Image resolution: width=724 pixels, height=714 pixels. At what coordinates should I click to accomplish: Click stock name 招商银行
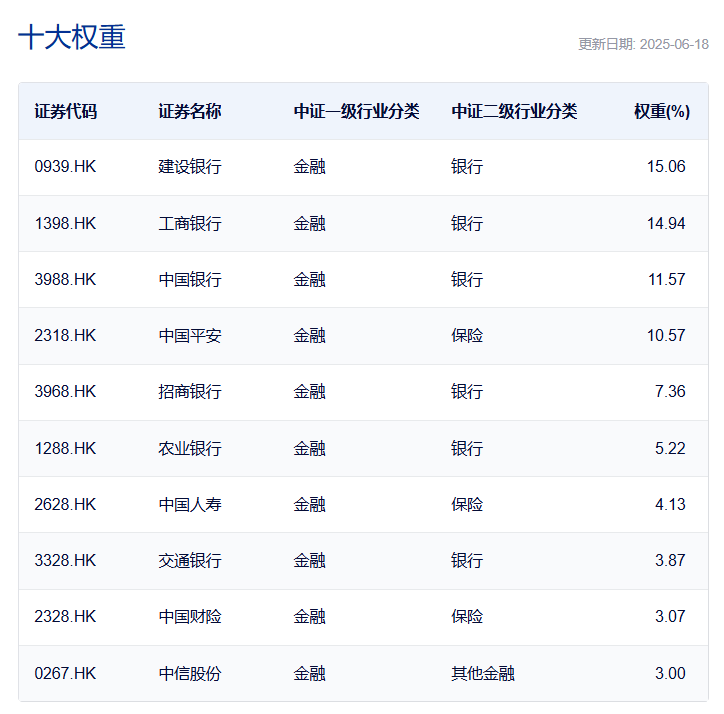point(190,392)
